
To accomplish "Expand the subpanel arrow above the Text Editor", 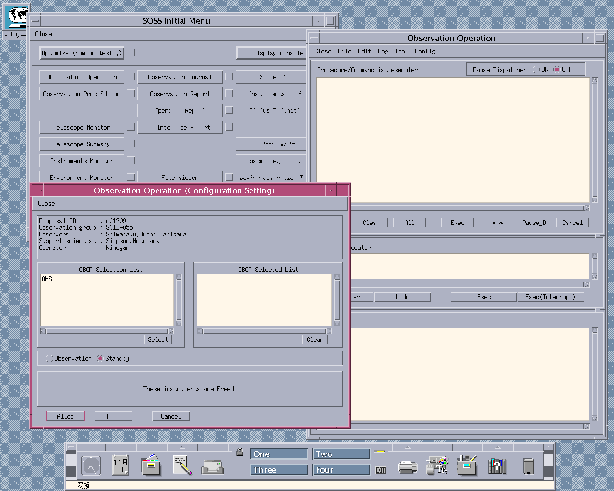I will (182, 447).
